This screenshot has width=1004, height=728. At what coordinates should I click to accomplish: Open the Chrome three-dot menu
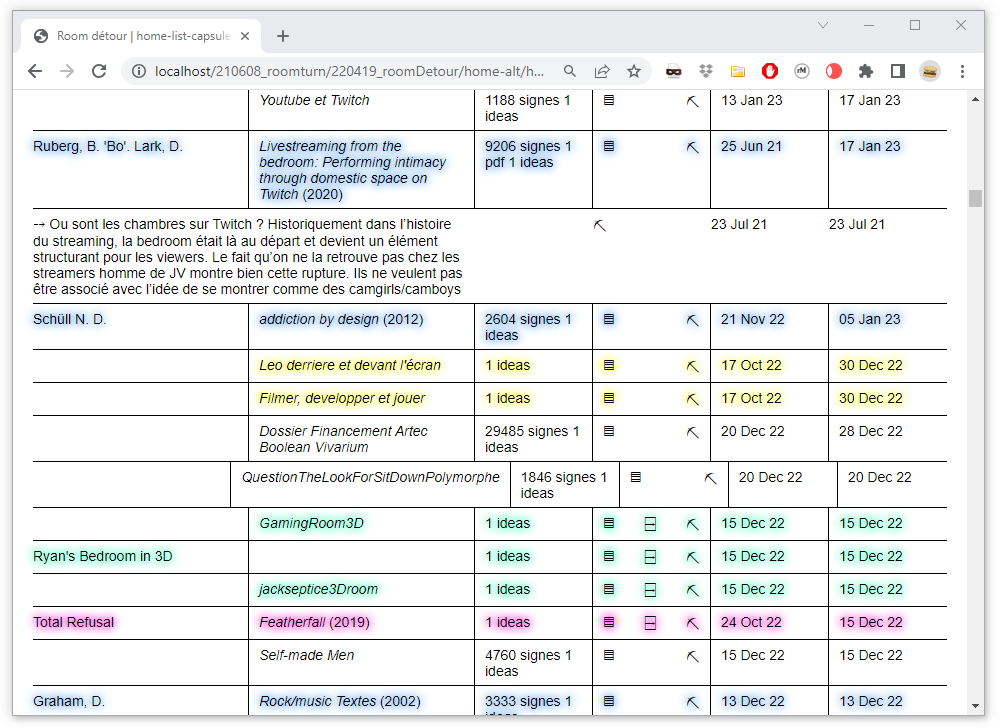point(962,71)
